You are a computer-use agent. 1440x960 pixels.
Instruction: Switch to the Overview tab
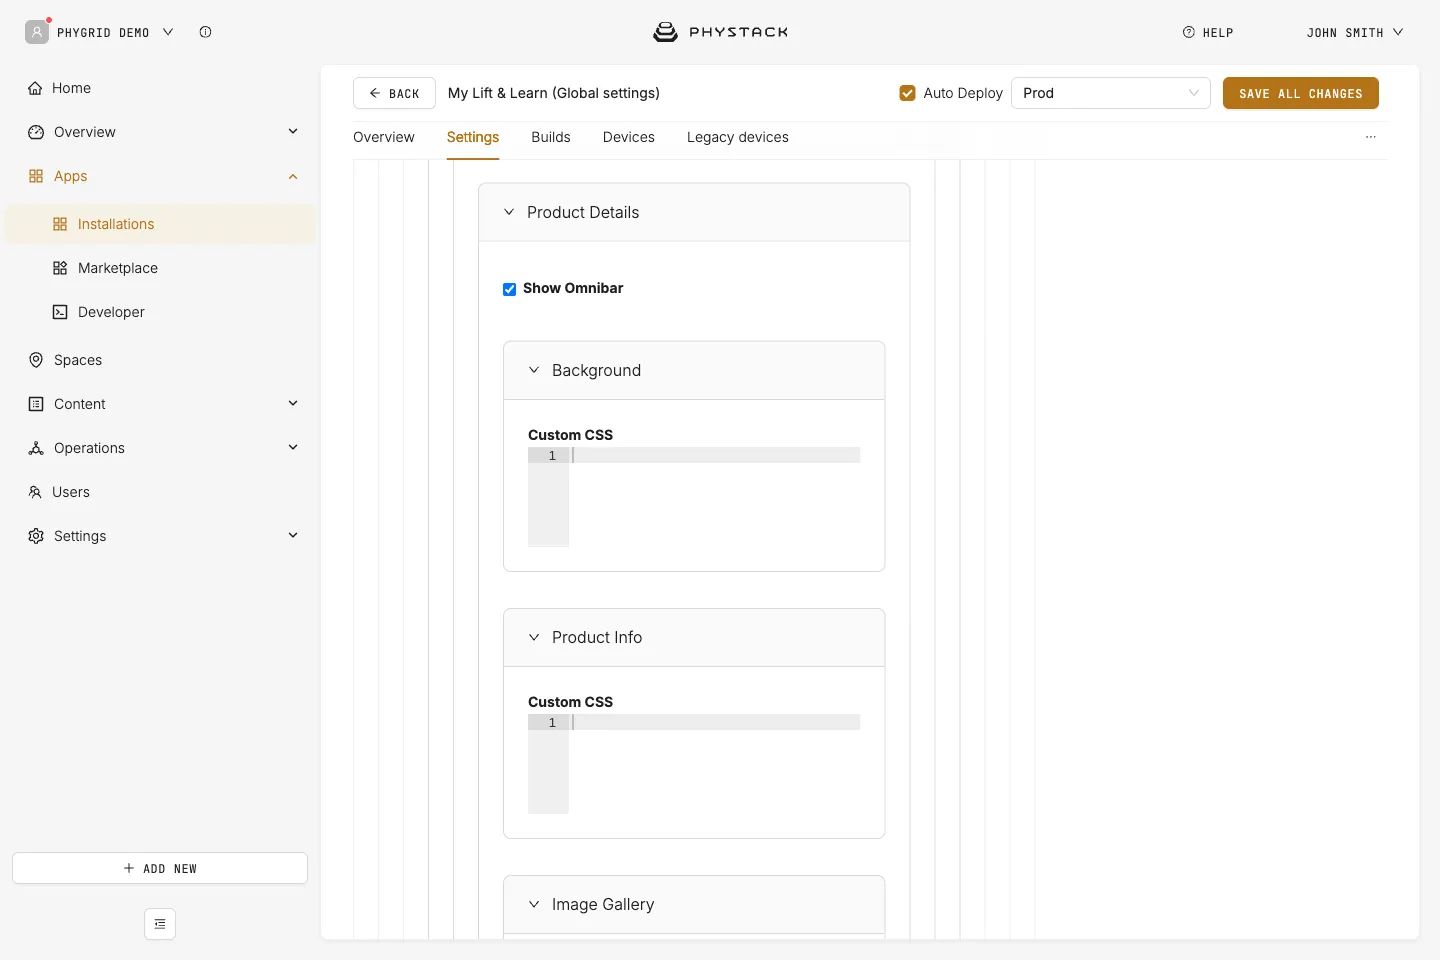point(384,137)
